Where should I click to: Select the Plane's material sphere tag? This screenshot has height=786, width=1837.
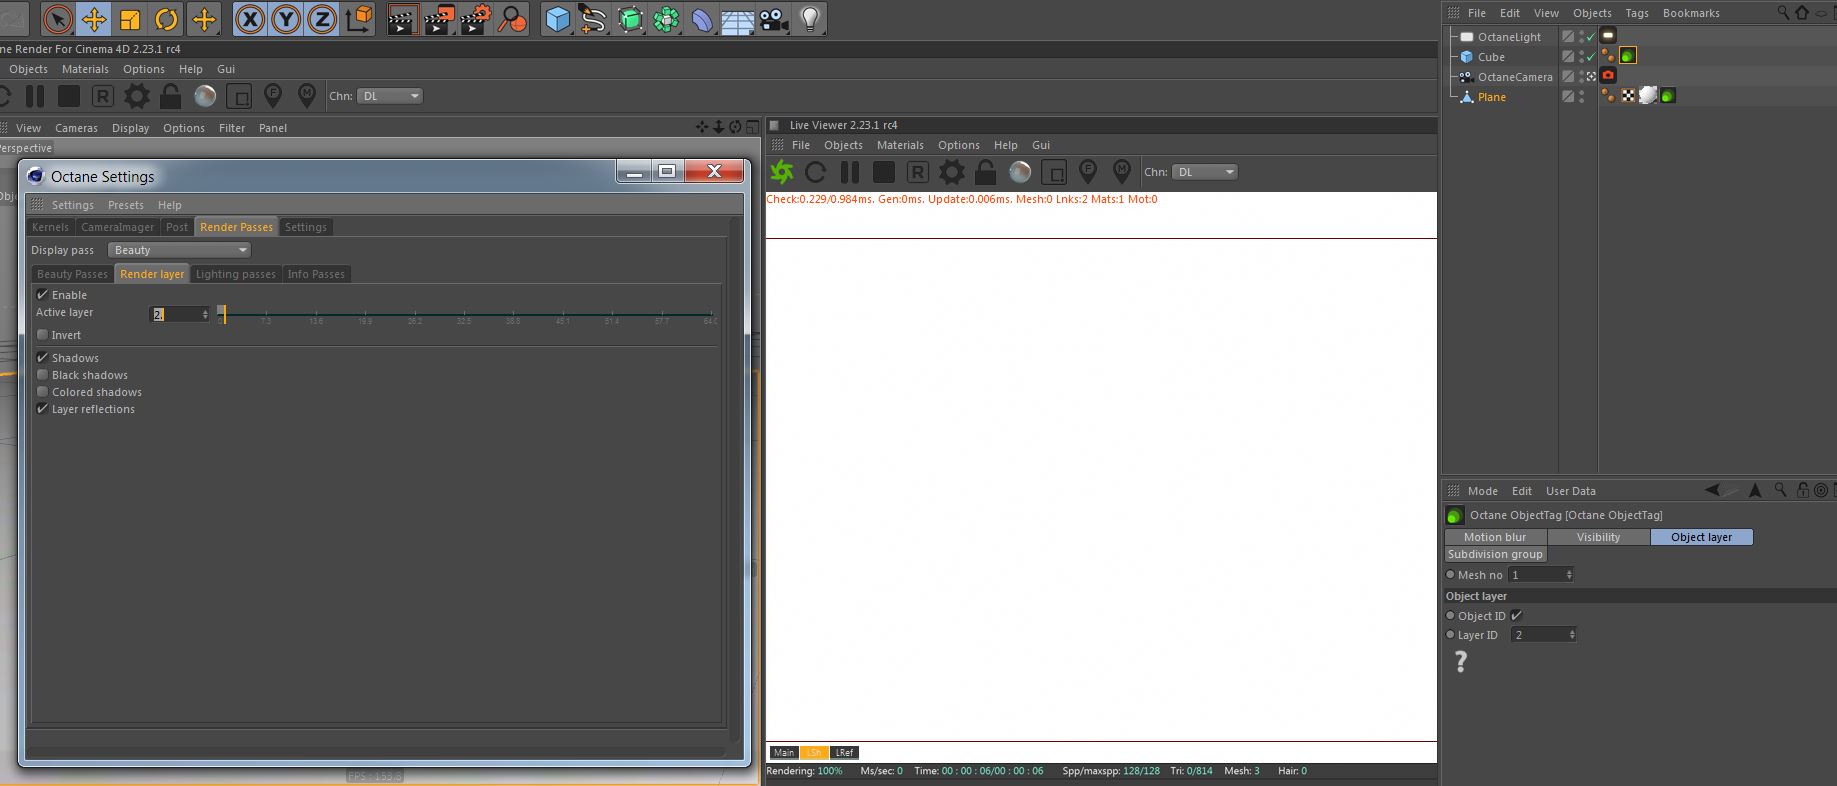1648,96
